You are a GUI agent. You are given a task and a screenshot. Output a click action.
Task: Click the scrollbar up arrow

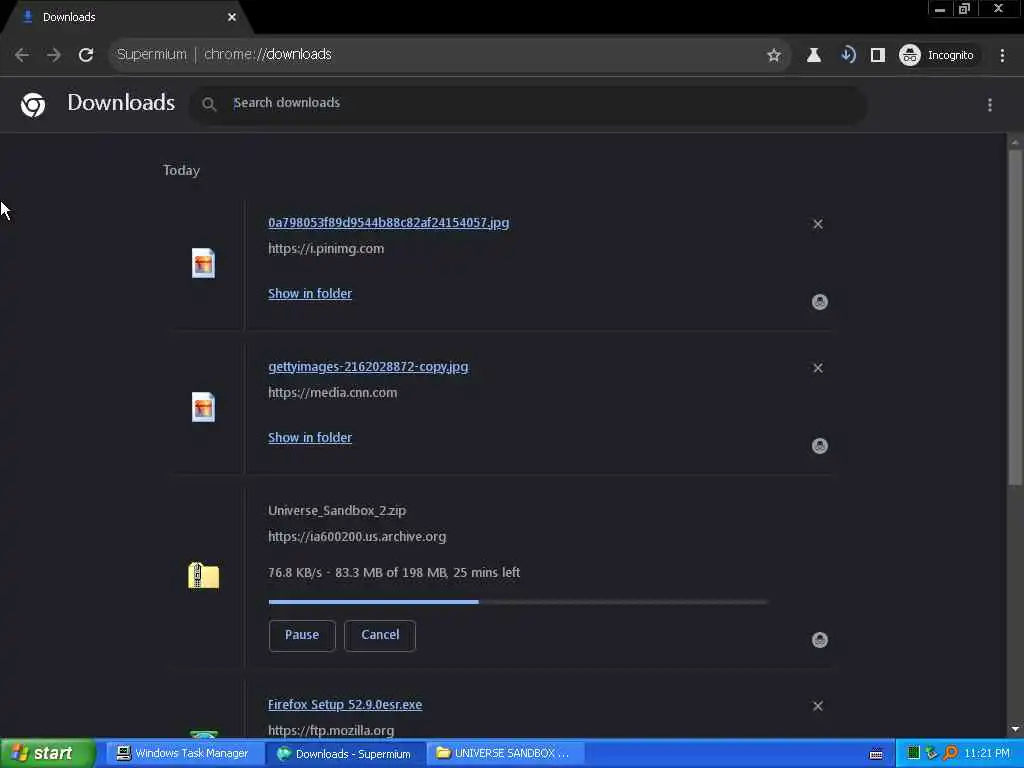[1015, 142]
